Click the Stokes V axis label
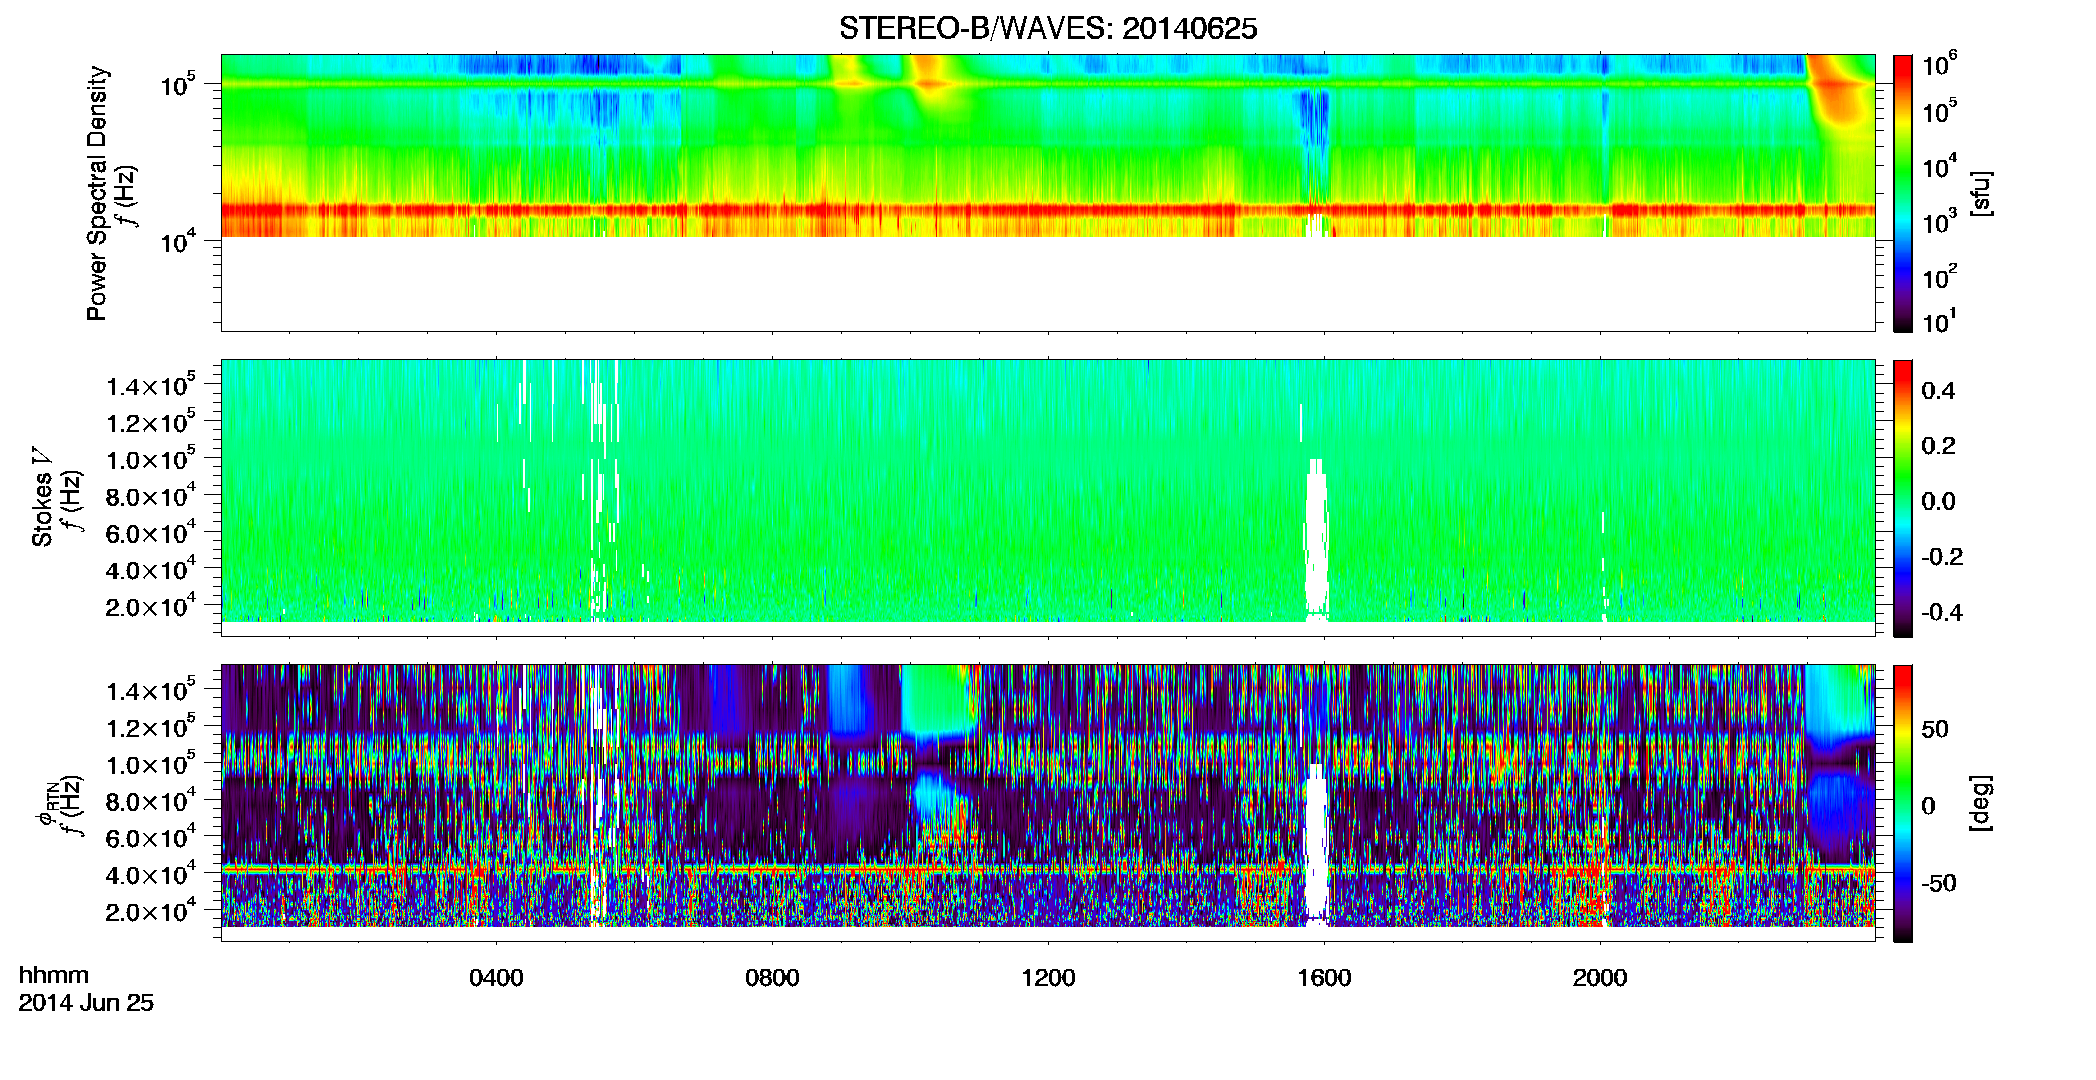Viewport: 2096px width, 1080px height. coord(43,497)
